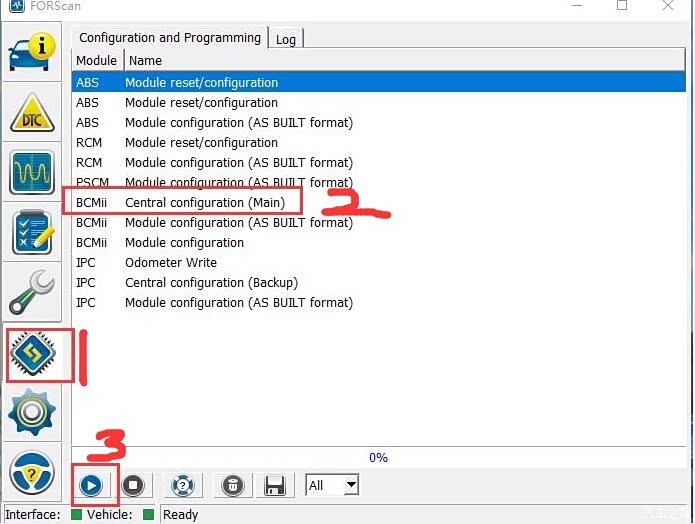This screenshot has width=695, height=524.
Task: Open the lifebuoy help icon
Action: pyautogui.click(x=182, y=485)
